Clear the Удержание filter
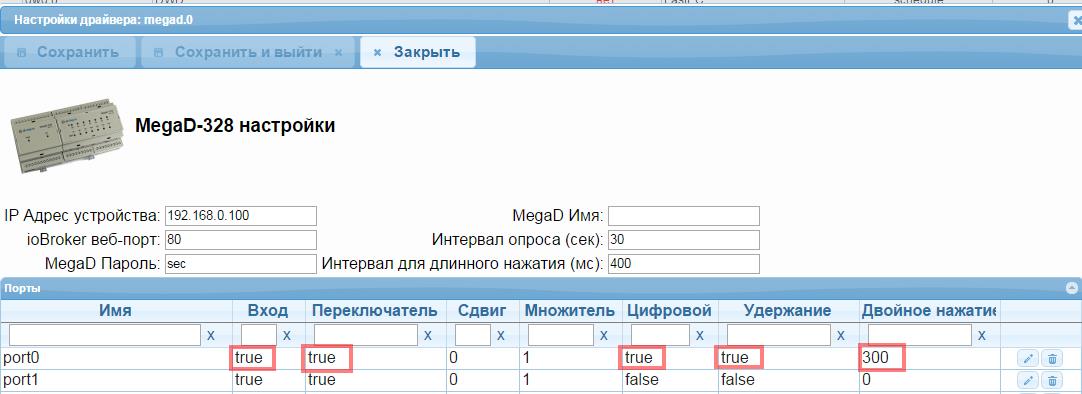This screenshot has width=1082, height=394. click(x=840, y=335)
